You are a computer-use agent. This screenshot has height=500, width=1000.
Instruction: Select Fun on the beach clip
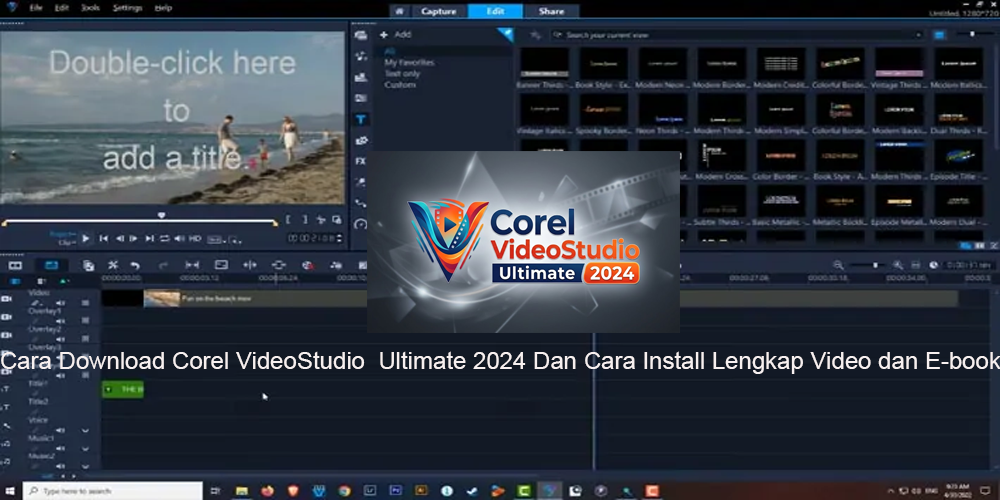pyautogui.click(x=550, y=298)
